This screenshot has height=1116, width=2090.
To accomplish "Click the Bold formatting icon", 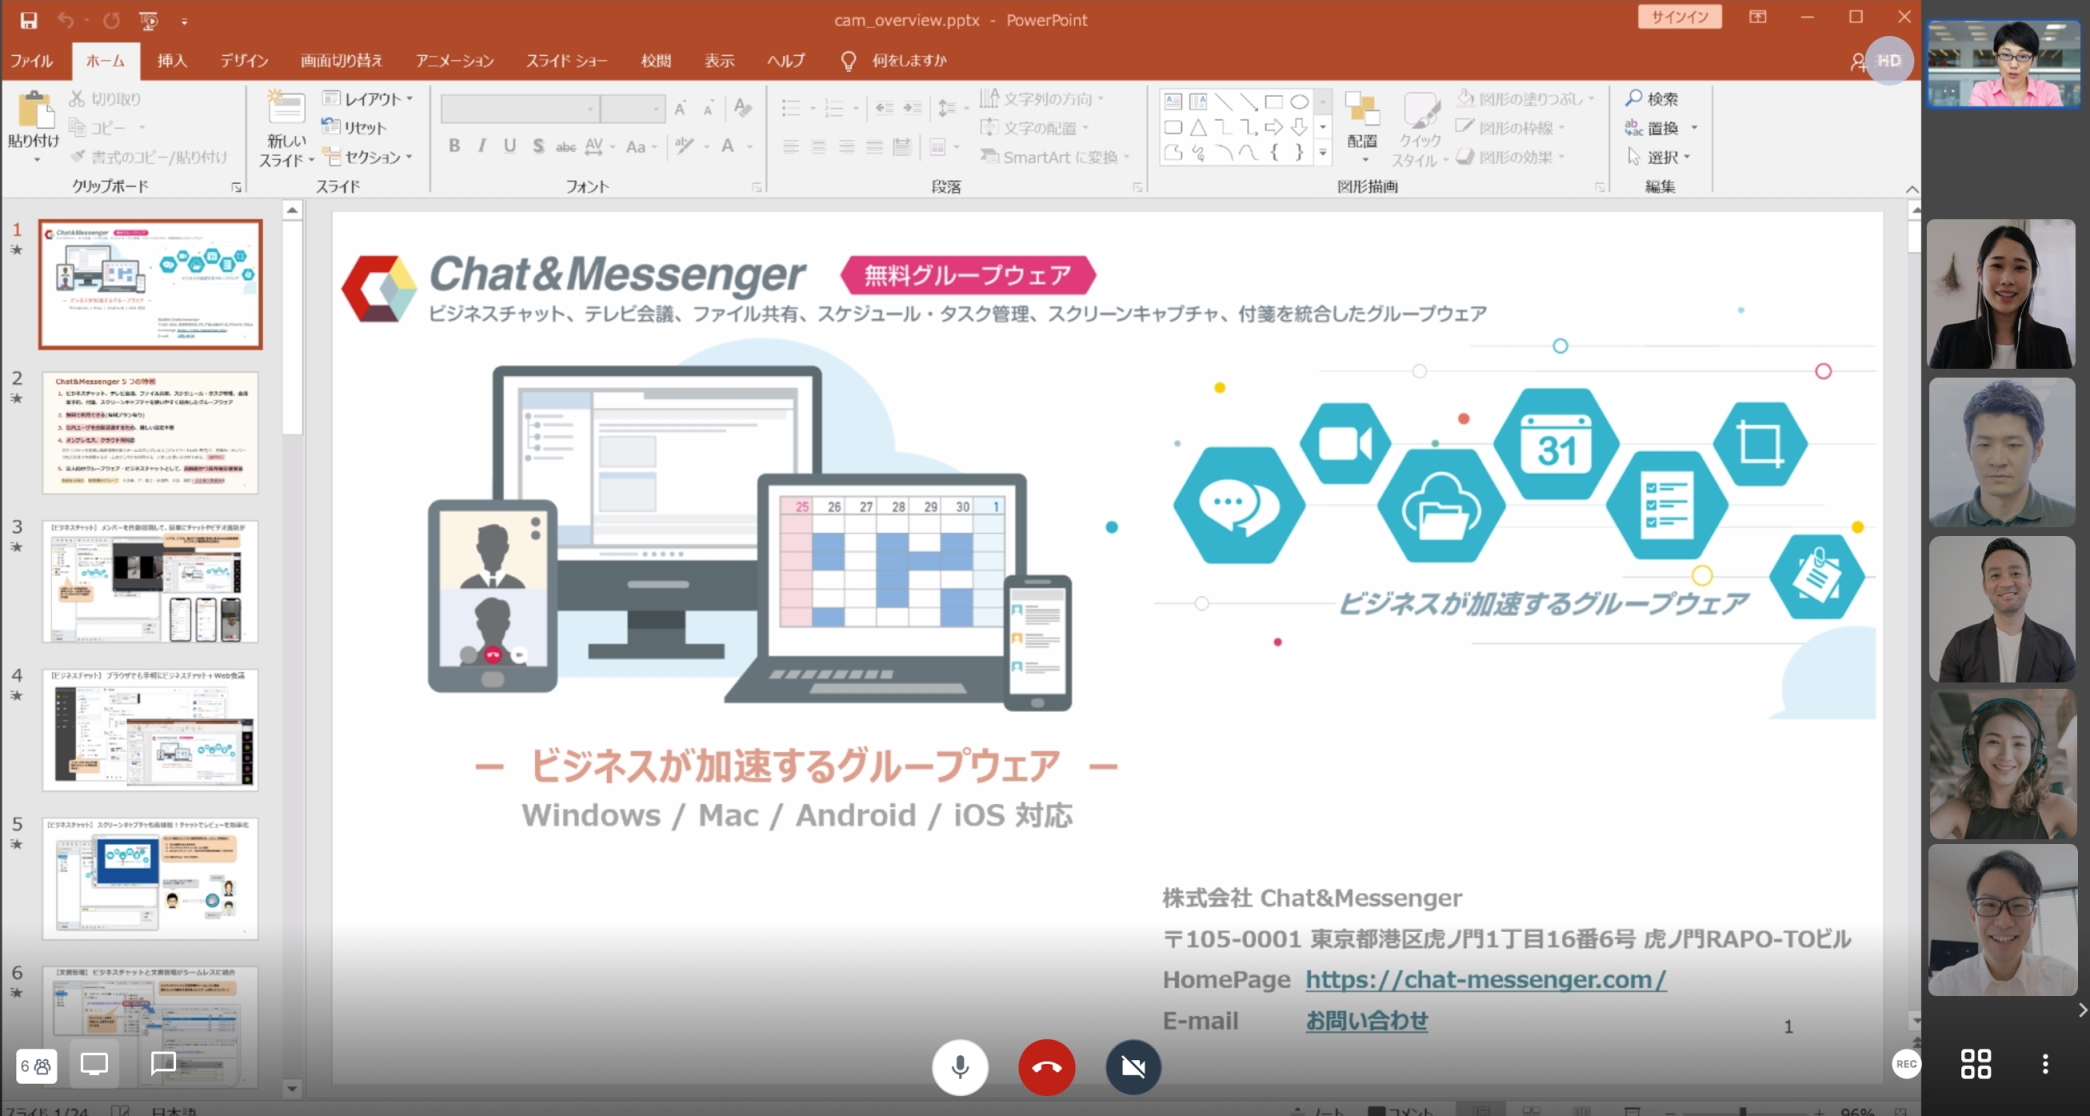I will (x=454, y=146).
